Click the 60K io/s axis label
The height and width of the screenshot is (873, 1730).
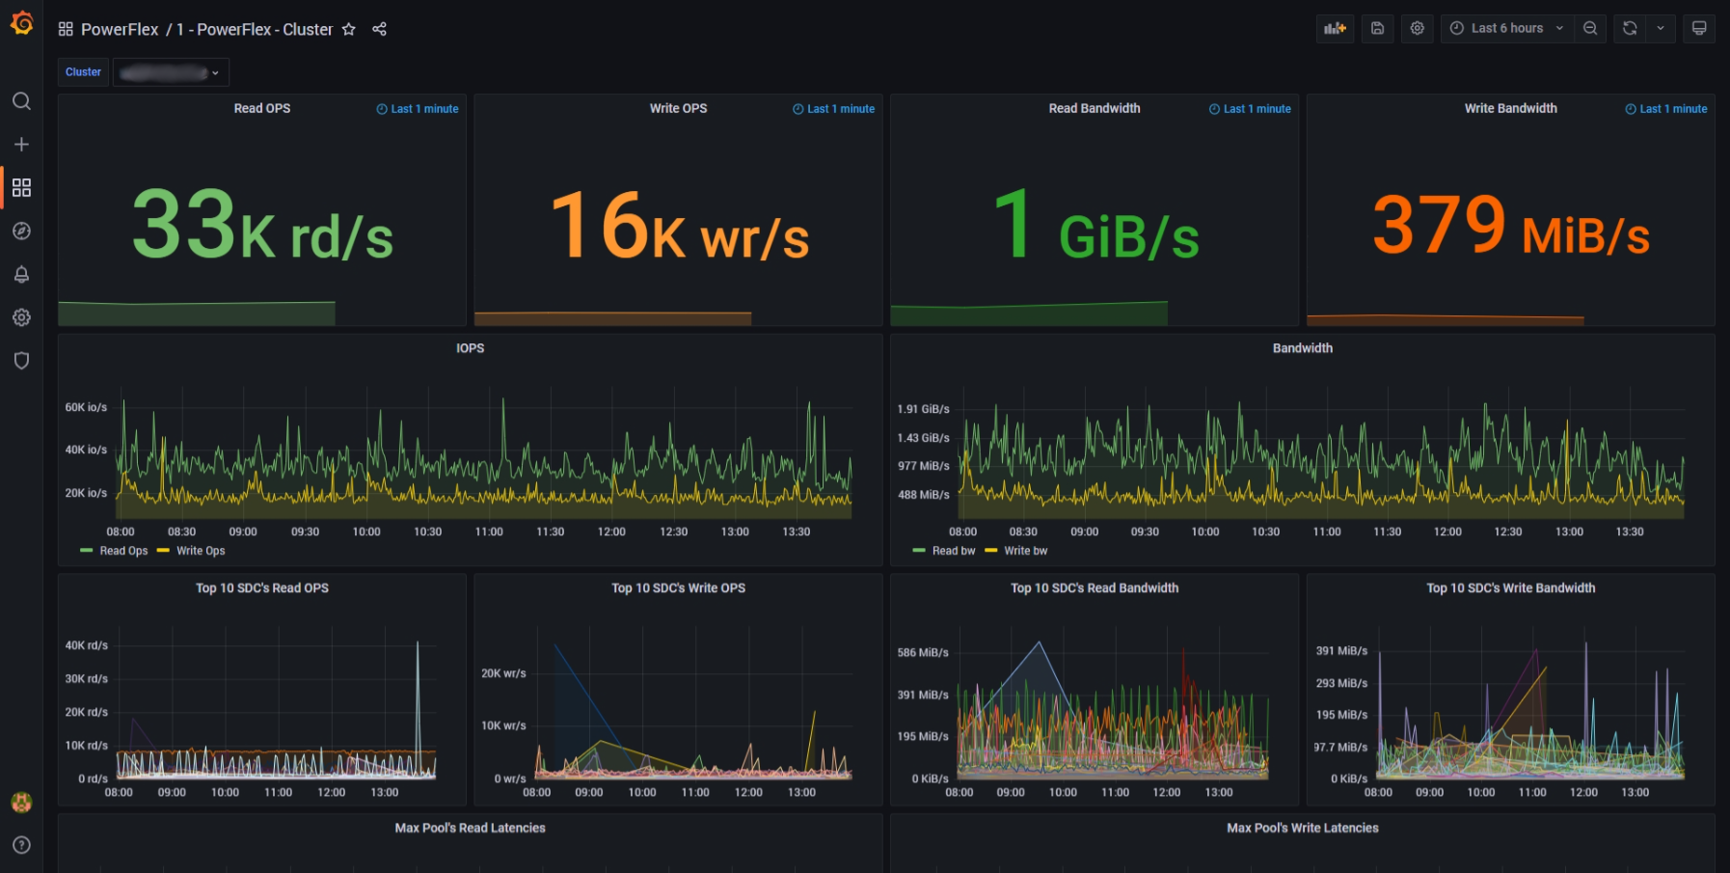(86, 407)
